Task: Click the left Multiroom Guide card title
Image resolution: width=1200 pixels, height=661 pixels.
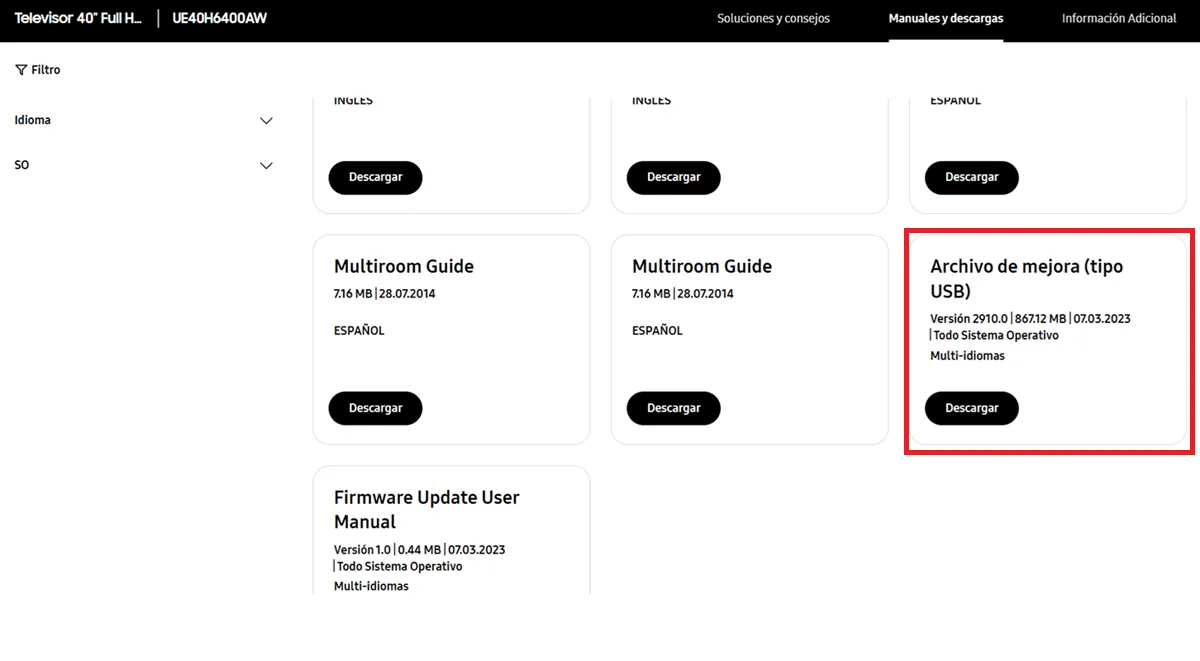Action: (x=404, y=266)
